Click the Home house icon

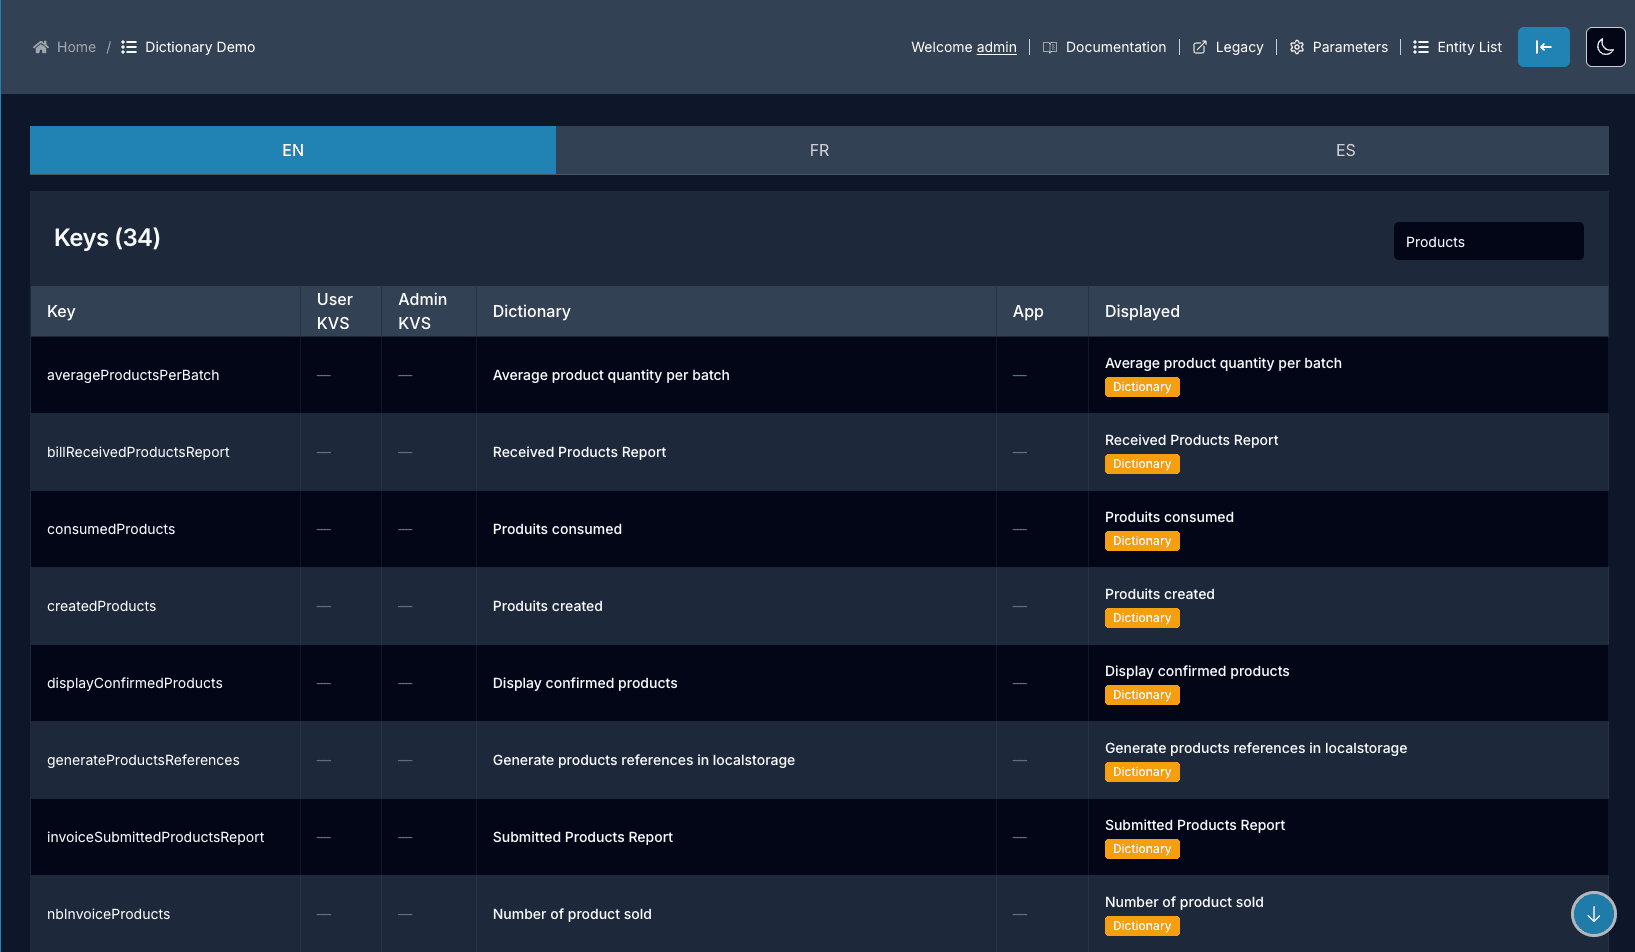click(41, 47)
